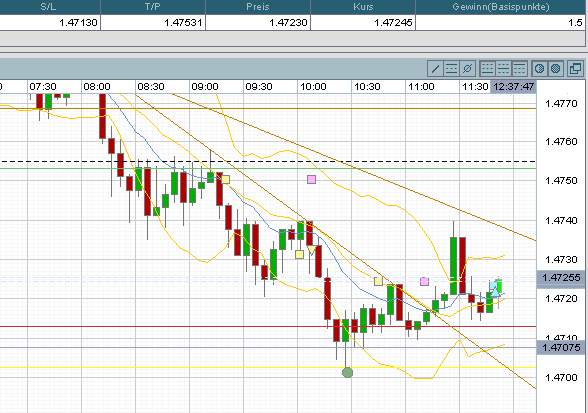Viewport: 588px width, 413px height.
Task: Click the Preis column header
Action: [x=258, y=7]
